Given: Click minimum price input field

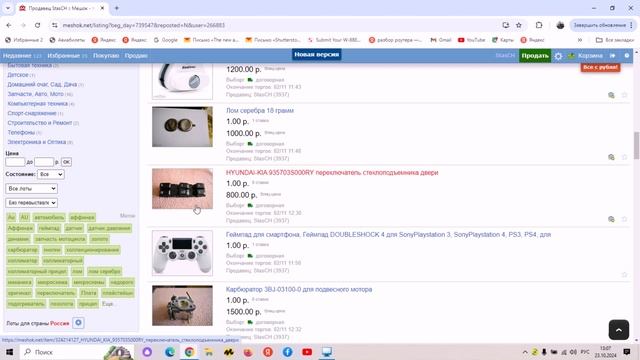Looking at the screenshot, I should click(x=15, y=162).
